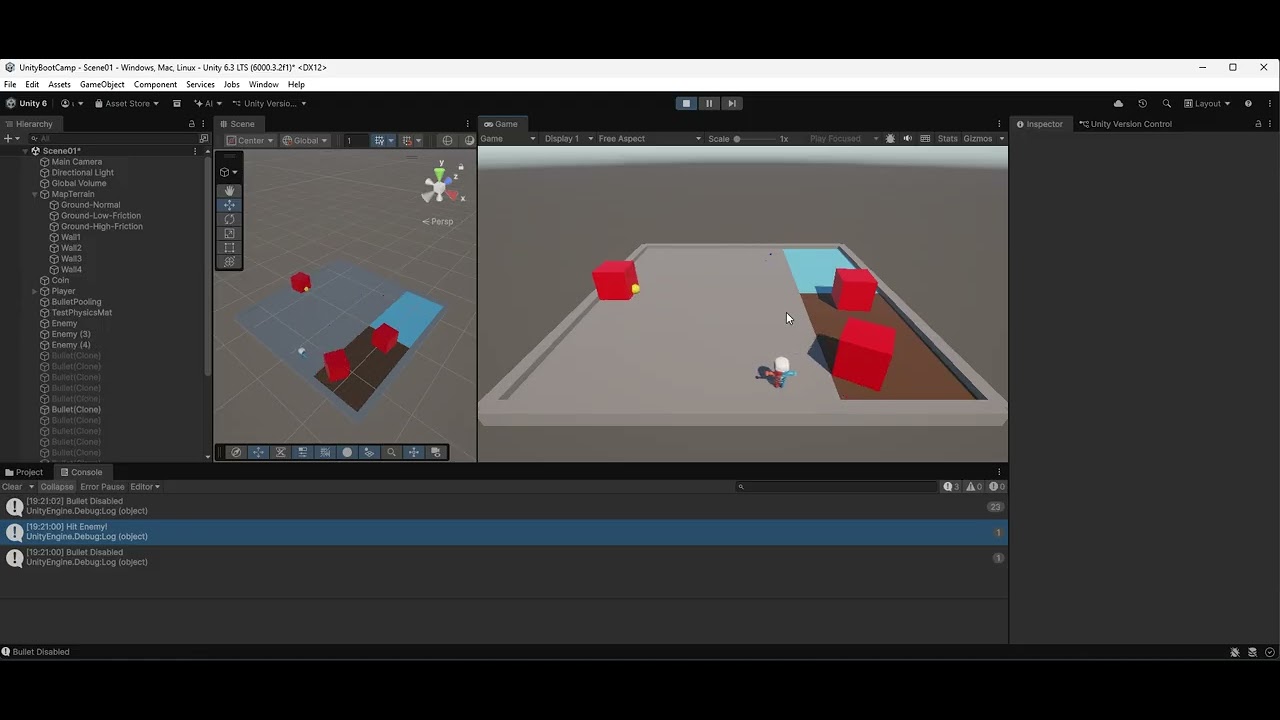This screenshot has height=720, width=1280.
Task: Open the package store box icon
Action: (177, 103)
